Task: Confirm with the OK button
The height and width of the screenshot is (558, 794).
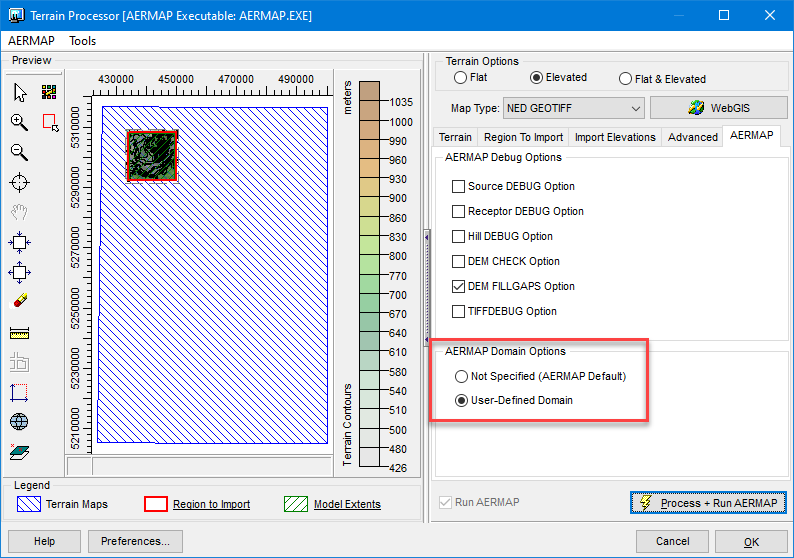Action: coord(751,542)
